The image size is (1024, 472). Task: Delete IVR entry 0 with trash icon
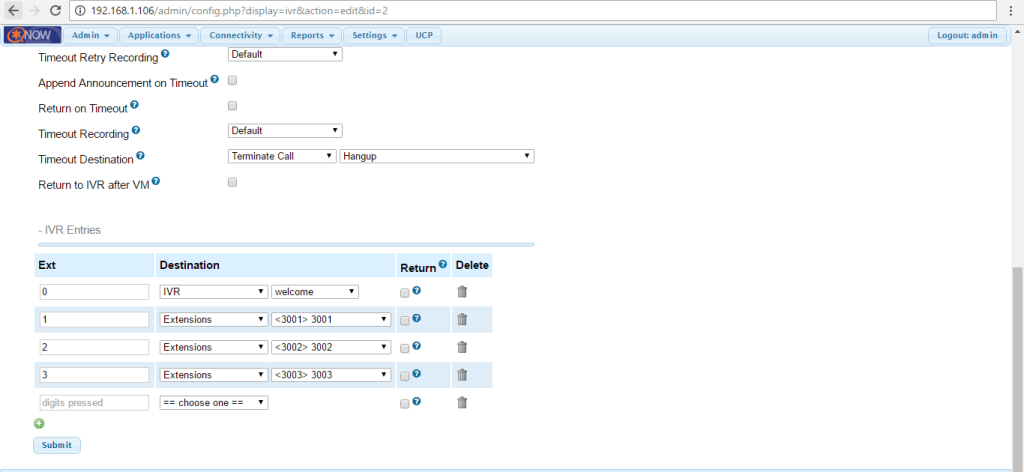(462, 292)
